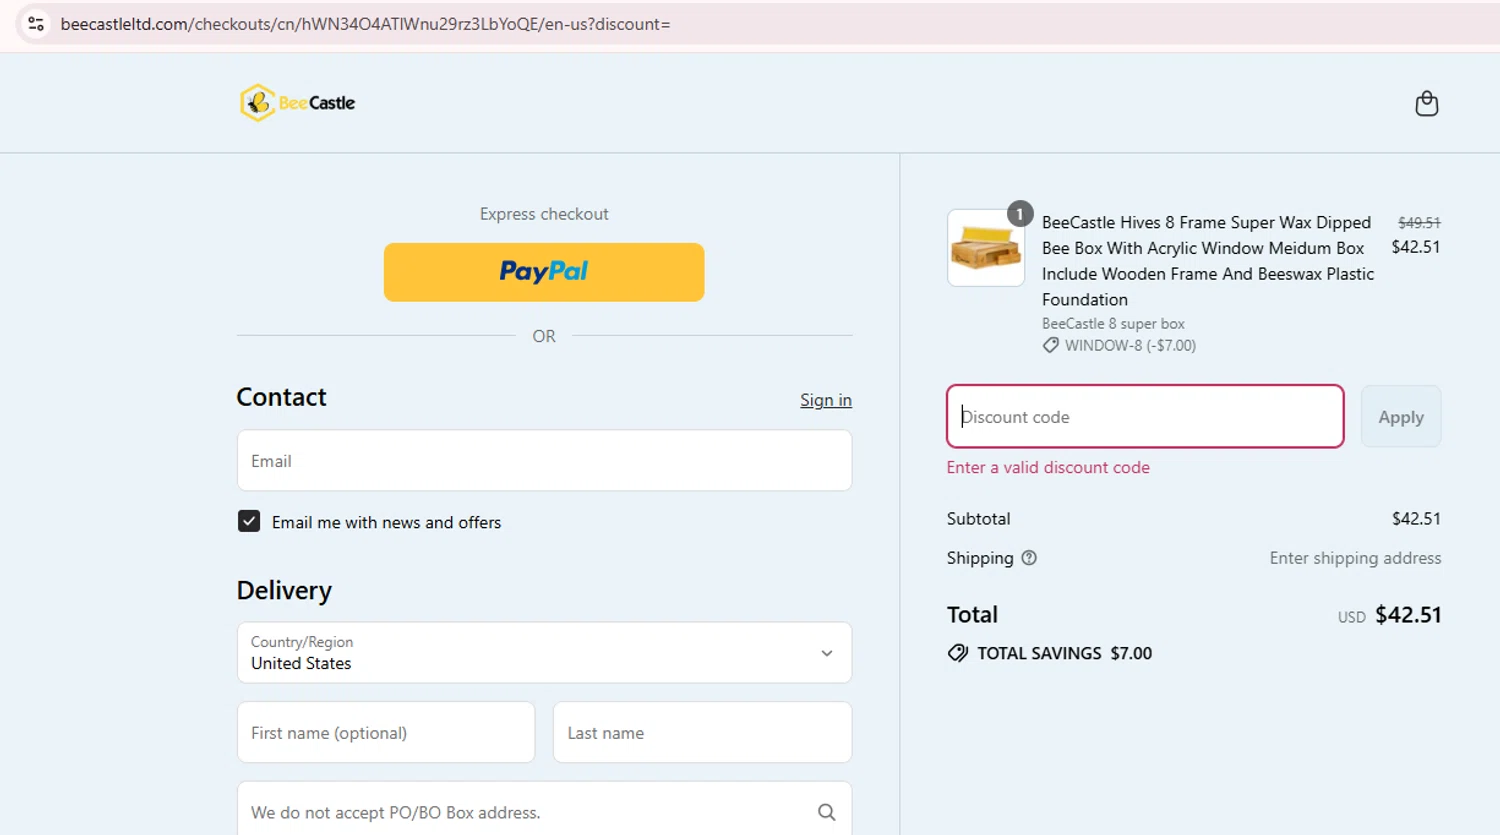Click the TOTAL SAVINGS $7.00 text
The image size is (1500, 835).
click(1064, 653)
